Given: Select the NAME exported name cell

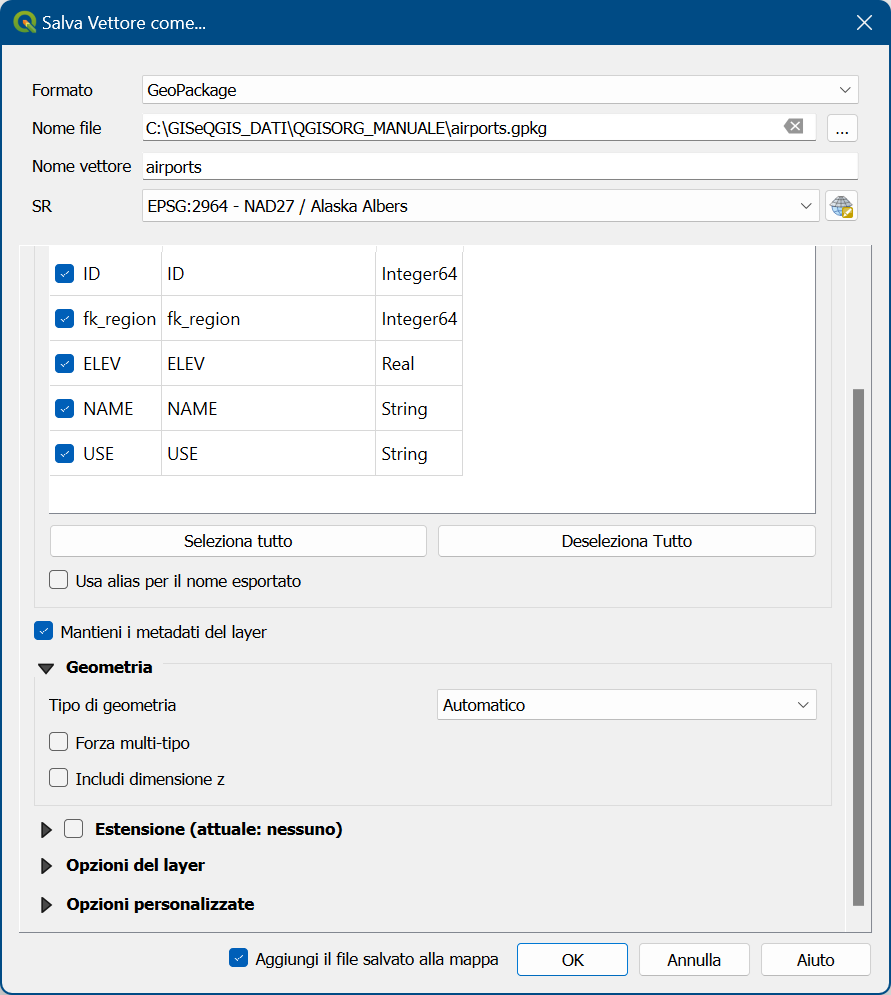Looking at the screenshot, I should click(268, 409).
